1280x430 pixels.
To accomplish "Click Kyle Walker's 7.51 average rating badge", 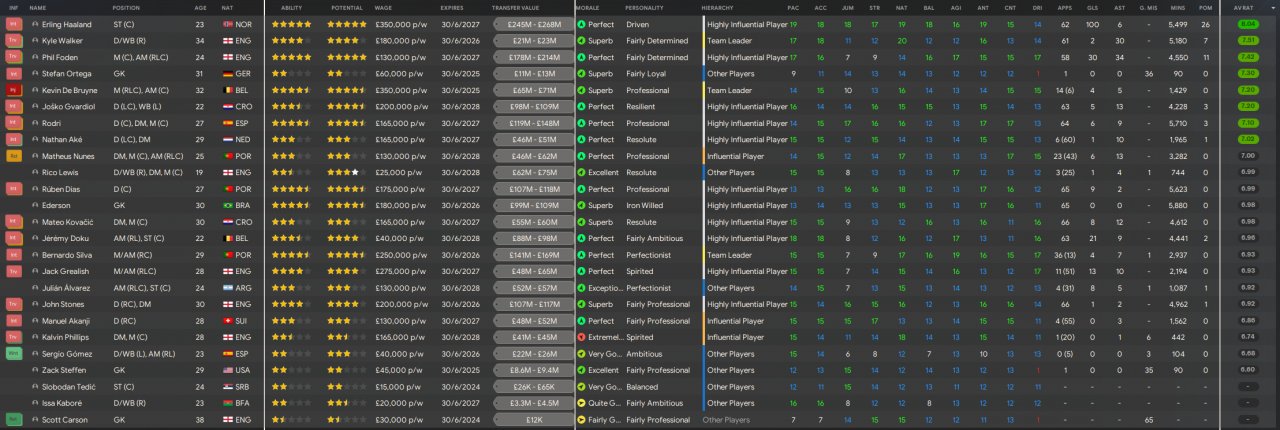I will (1247, 40).
